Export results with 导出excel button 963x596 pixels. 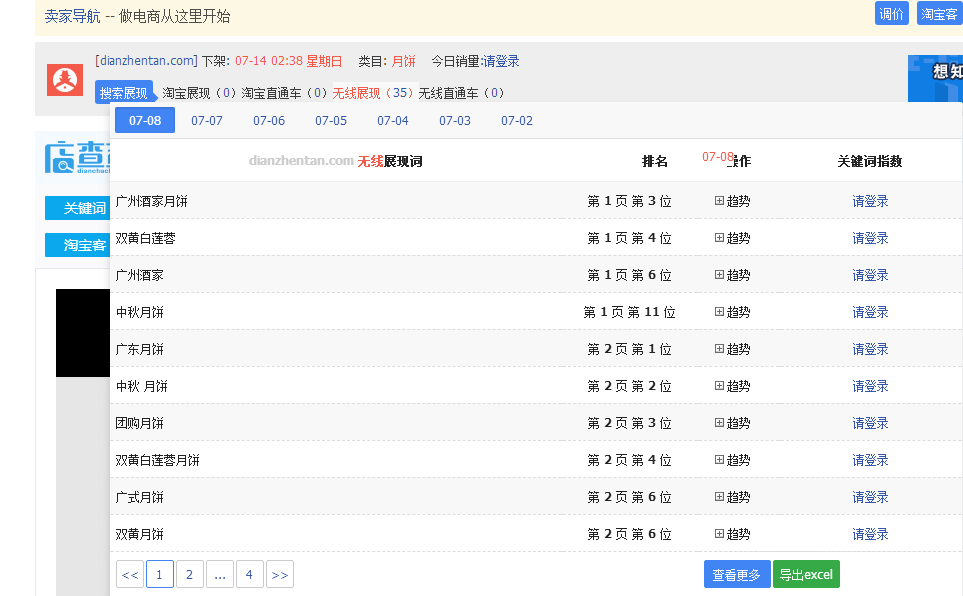click(806, 574)
